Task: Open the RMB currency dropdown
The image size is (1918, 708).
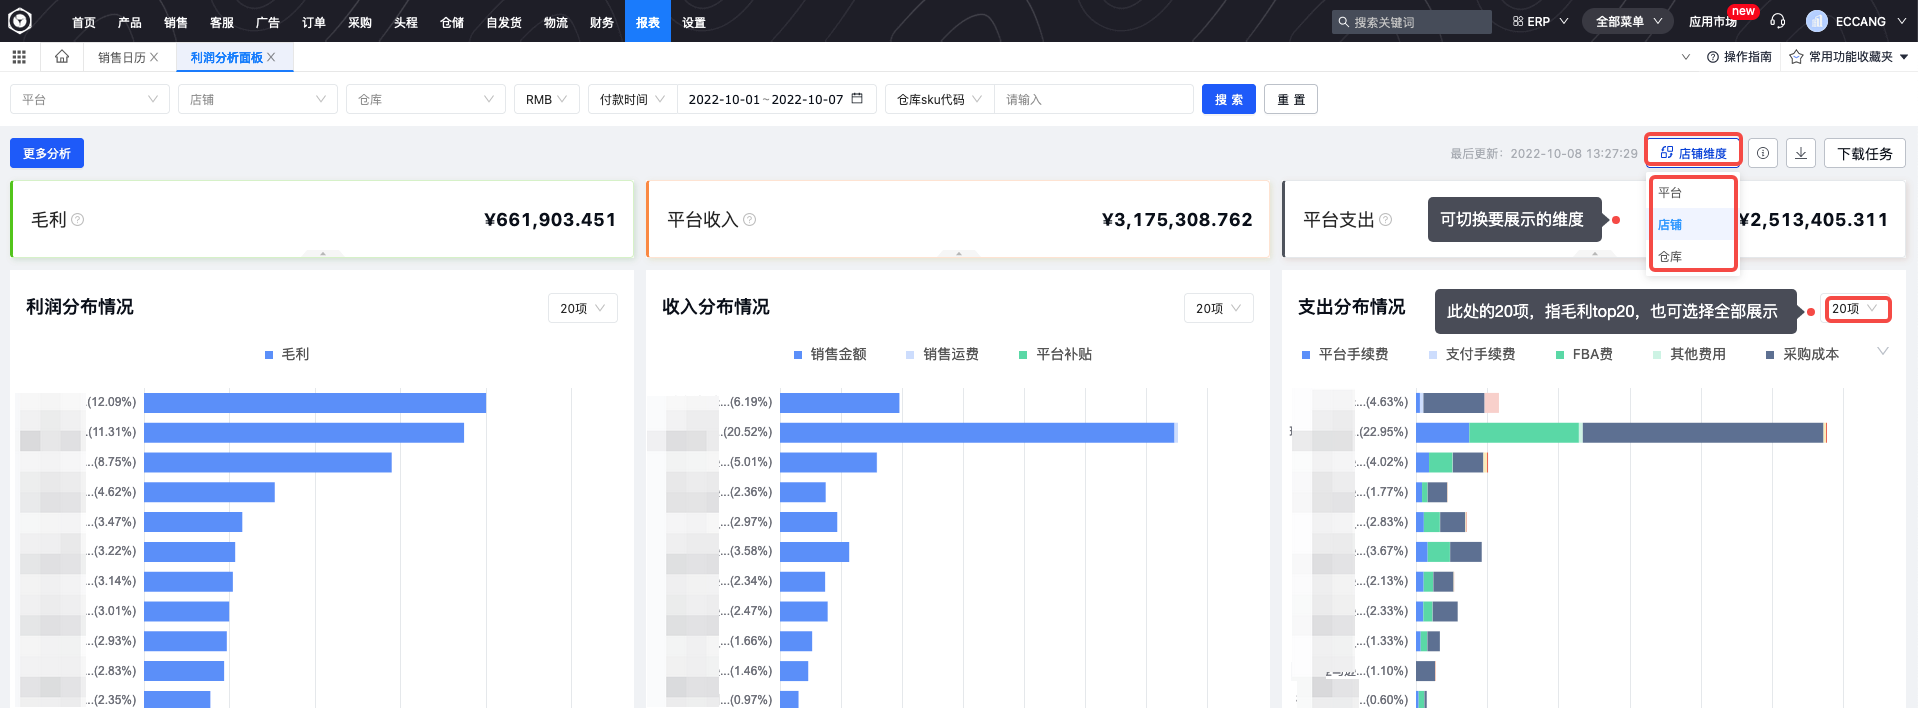Action: 546,99
